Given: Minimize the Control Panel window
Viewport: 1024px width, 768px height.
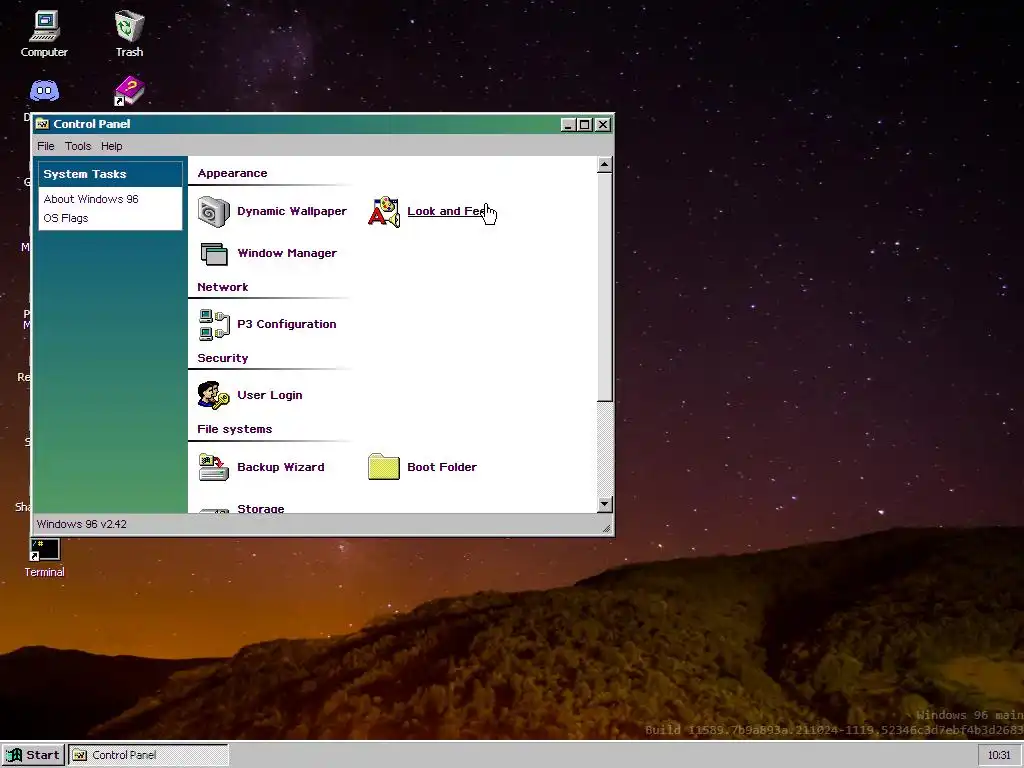Looking at the screenshot, I should tap(568, 124).
